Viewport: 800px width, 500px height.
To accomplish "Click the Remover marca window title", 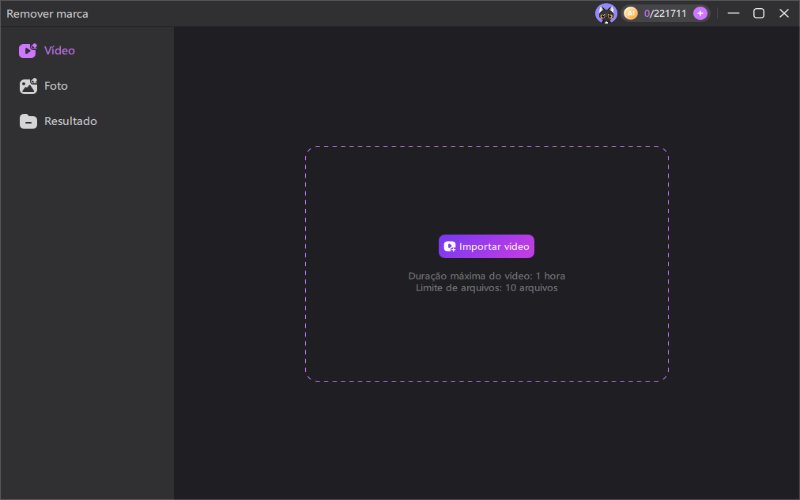I will click(x=47, y=14).
